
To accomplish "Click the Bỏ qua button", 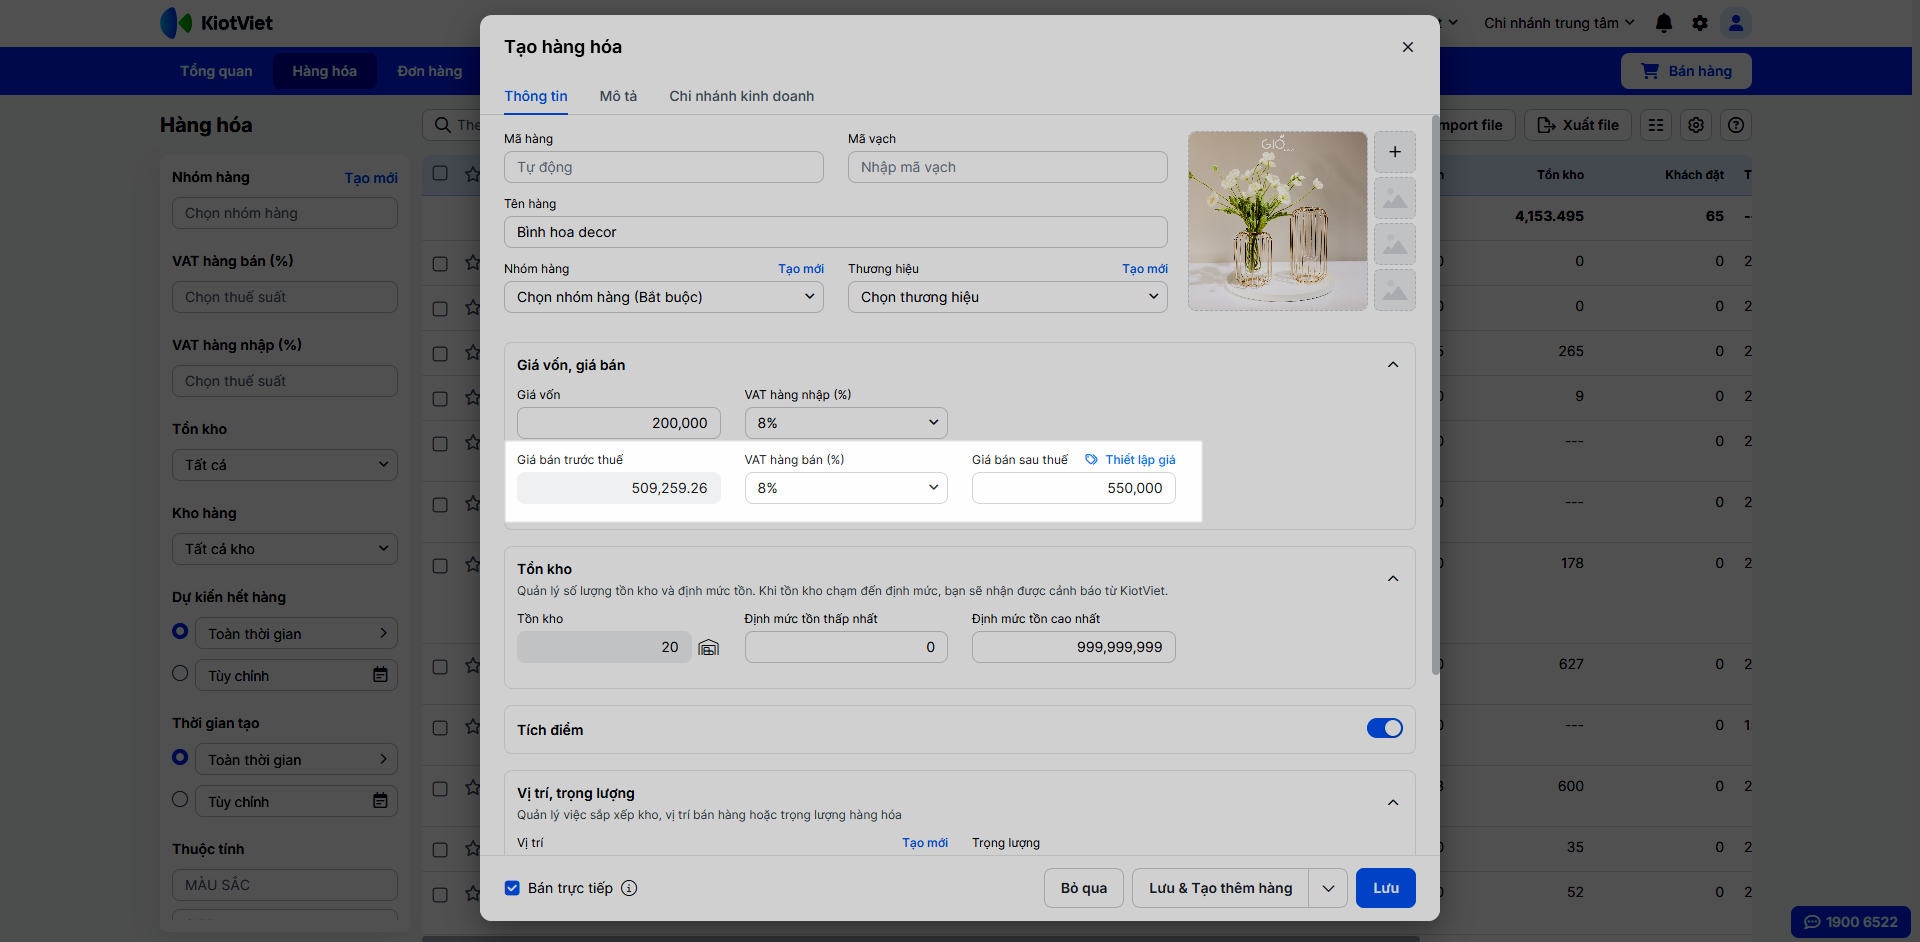I will tap(1083, 888).
